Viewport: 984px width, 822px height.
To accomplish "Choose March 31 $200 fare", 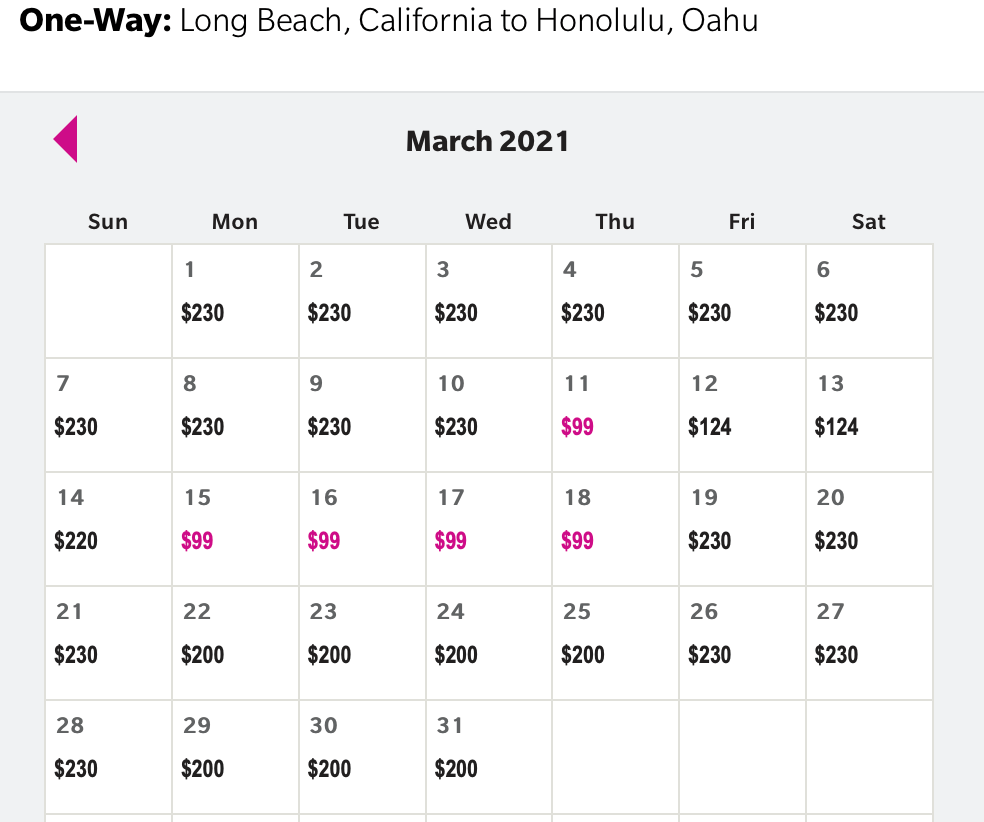I will tap(489, 757).
